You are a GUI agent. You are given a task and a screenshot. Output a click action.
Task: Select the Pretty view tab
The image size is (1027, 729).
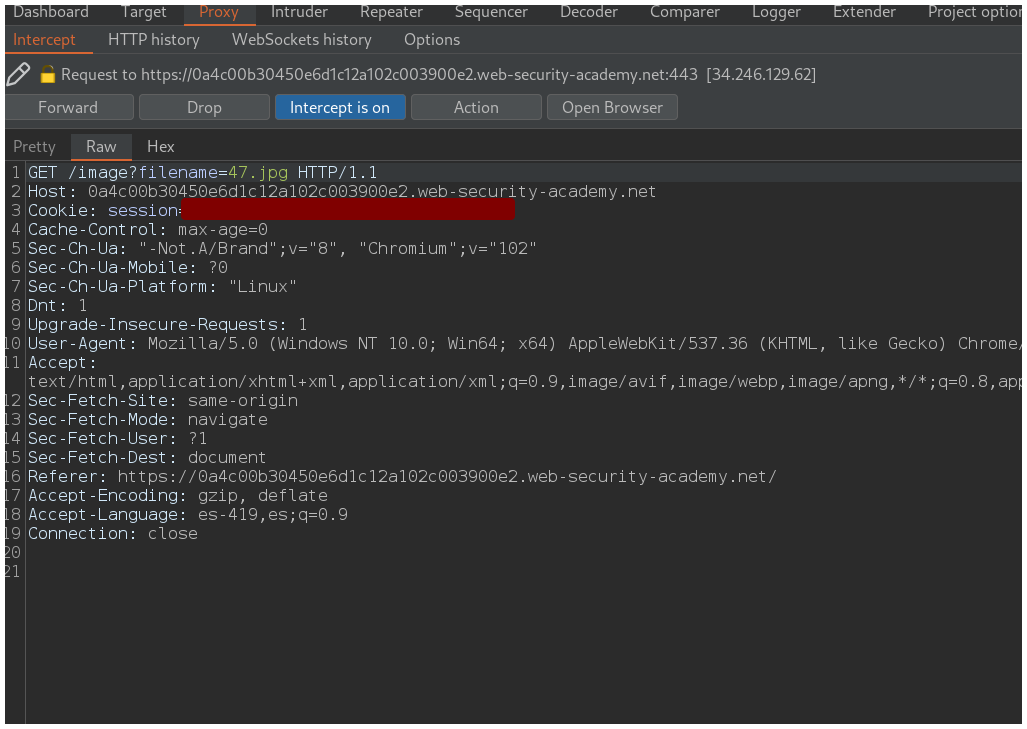pyautogui.click(x=34, y=146)
